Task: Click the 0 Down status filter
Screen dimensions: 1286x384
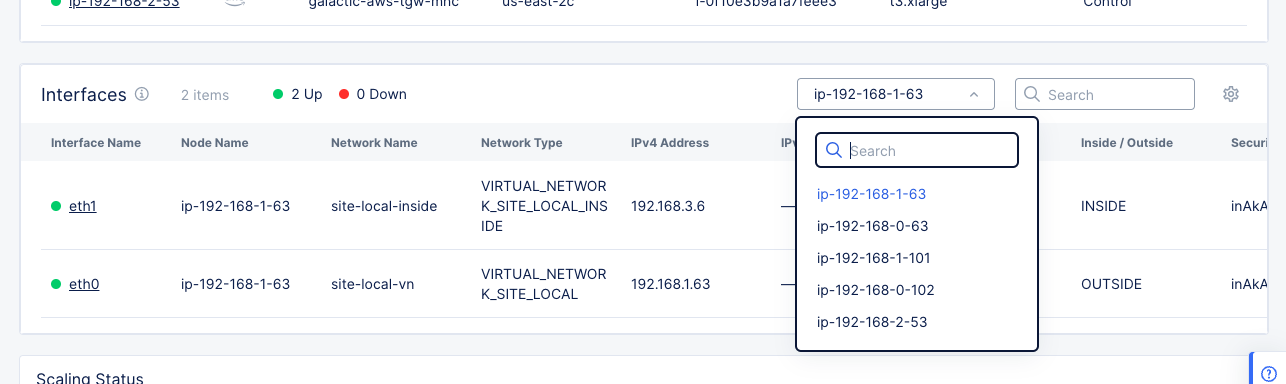Action: coord(373,94)
